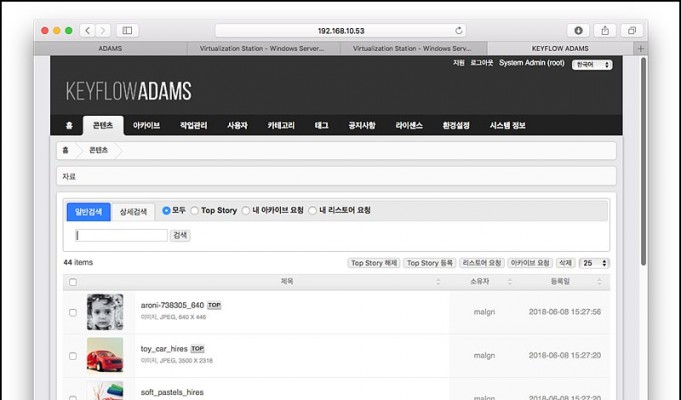Click the 아카이브 요청 button

pyautogui.click(x=530, y=263)
